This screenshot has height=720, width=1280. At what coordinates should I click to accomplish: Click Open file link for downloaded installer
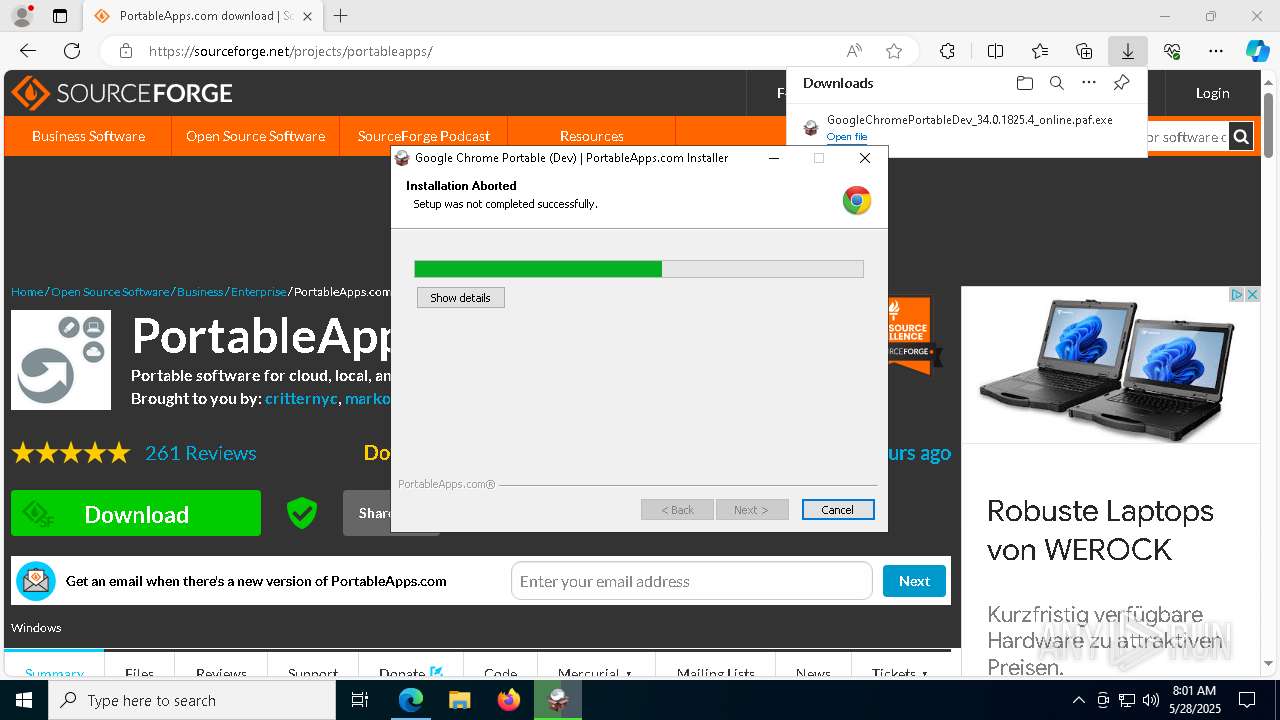pos(847,137)
